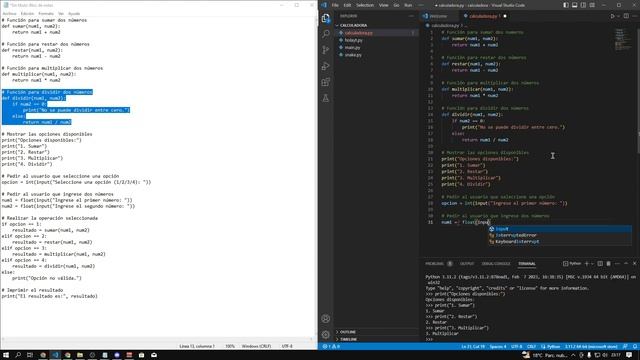Open Windows taskbar search
640x360 pixels.
(x=18, y=355)
